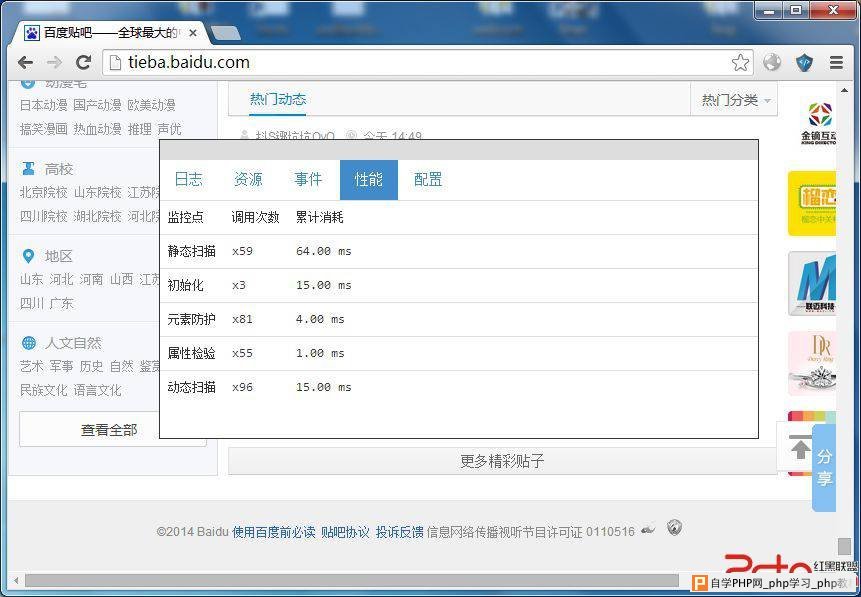Open the yellow ad thumbnail on the right
Image resolution: width=861 pixels, height=597 pixels.
812,203
